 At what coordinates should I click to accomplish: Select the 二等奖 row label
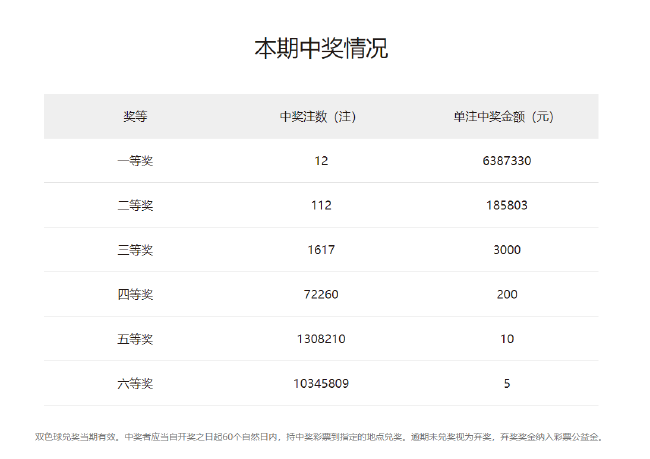tap(135, 205)
